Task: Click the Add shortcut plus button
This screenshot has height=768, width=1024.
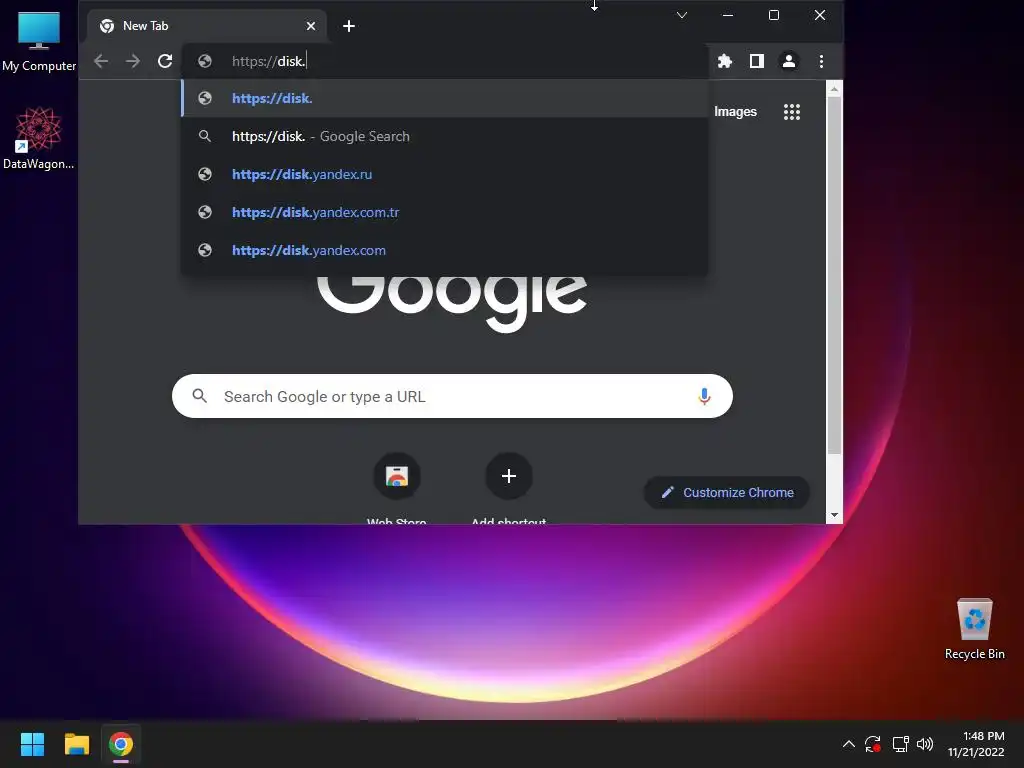Action: coord(509,477)
